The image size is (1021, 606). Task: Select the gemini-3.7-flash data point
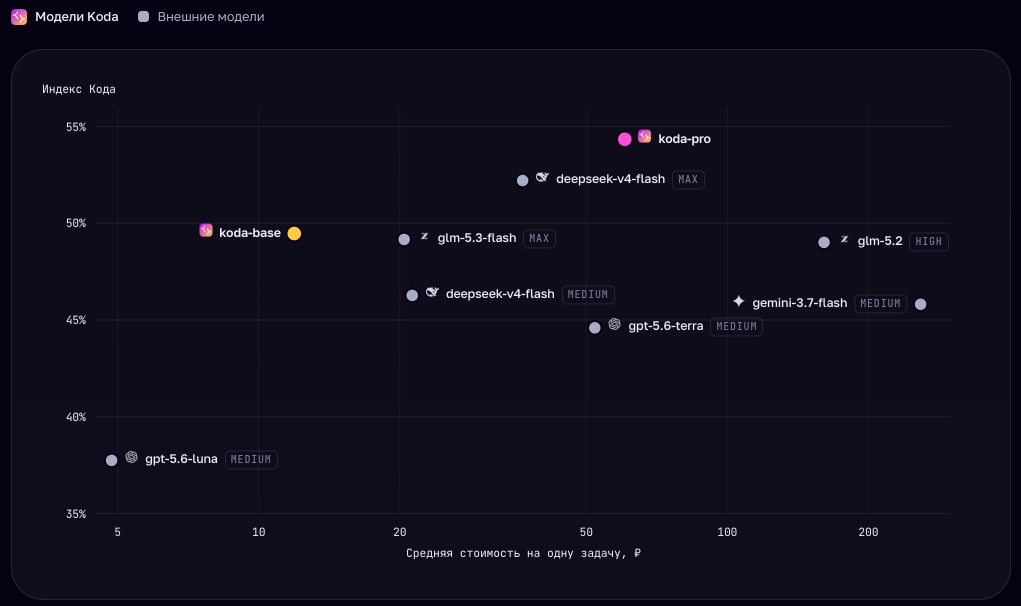click(x=921, y=304)
